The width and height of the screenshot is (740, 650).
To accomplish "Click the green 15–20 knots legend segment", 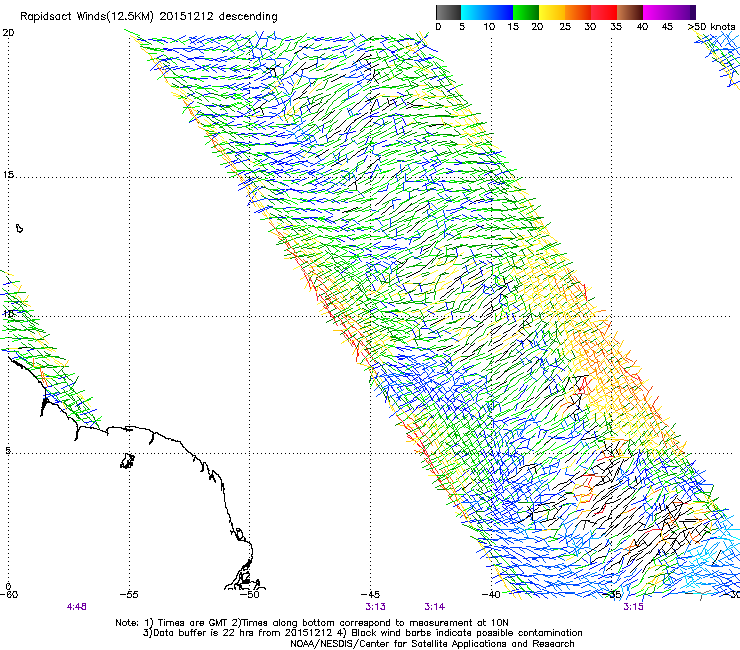I will pos(526,12).
